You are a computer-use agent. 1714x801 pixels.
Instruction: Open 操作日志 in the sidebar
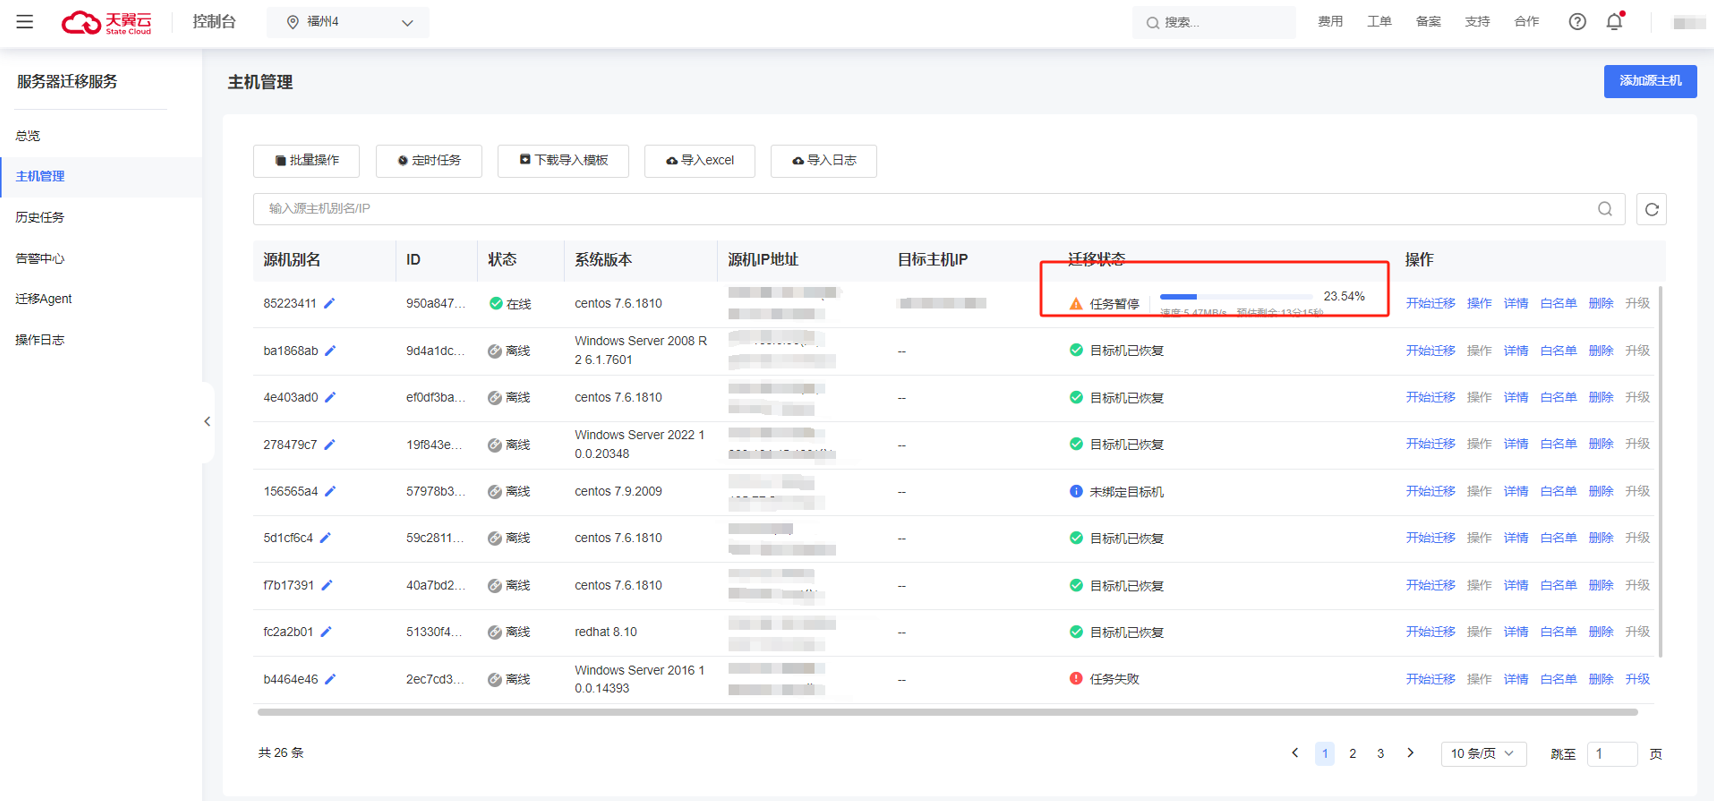(x=40, y=340)
